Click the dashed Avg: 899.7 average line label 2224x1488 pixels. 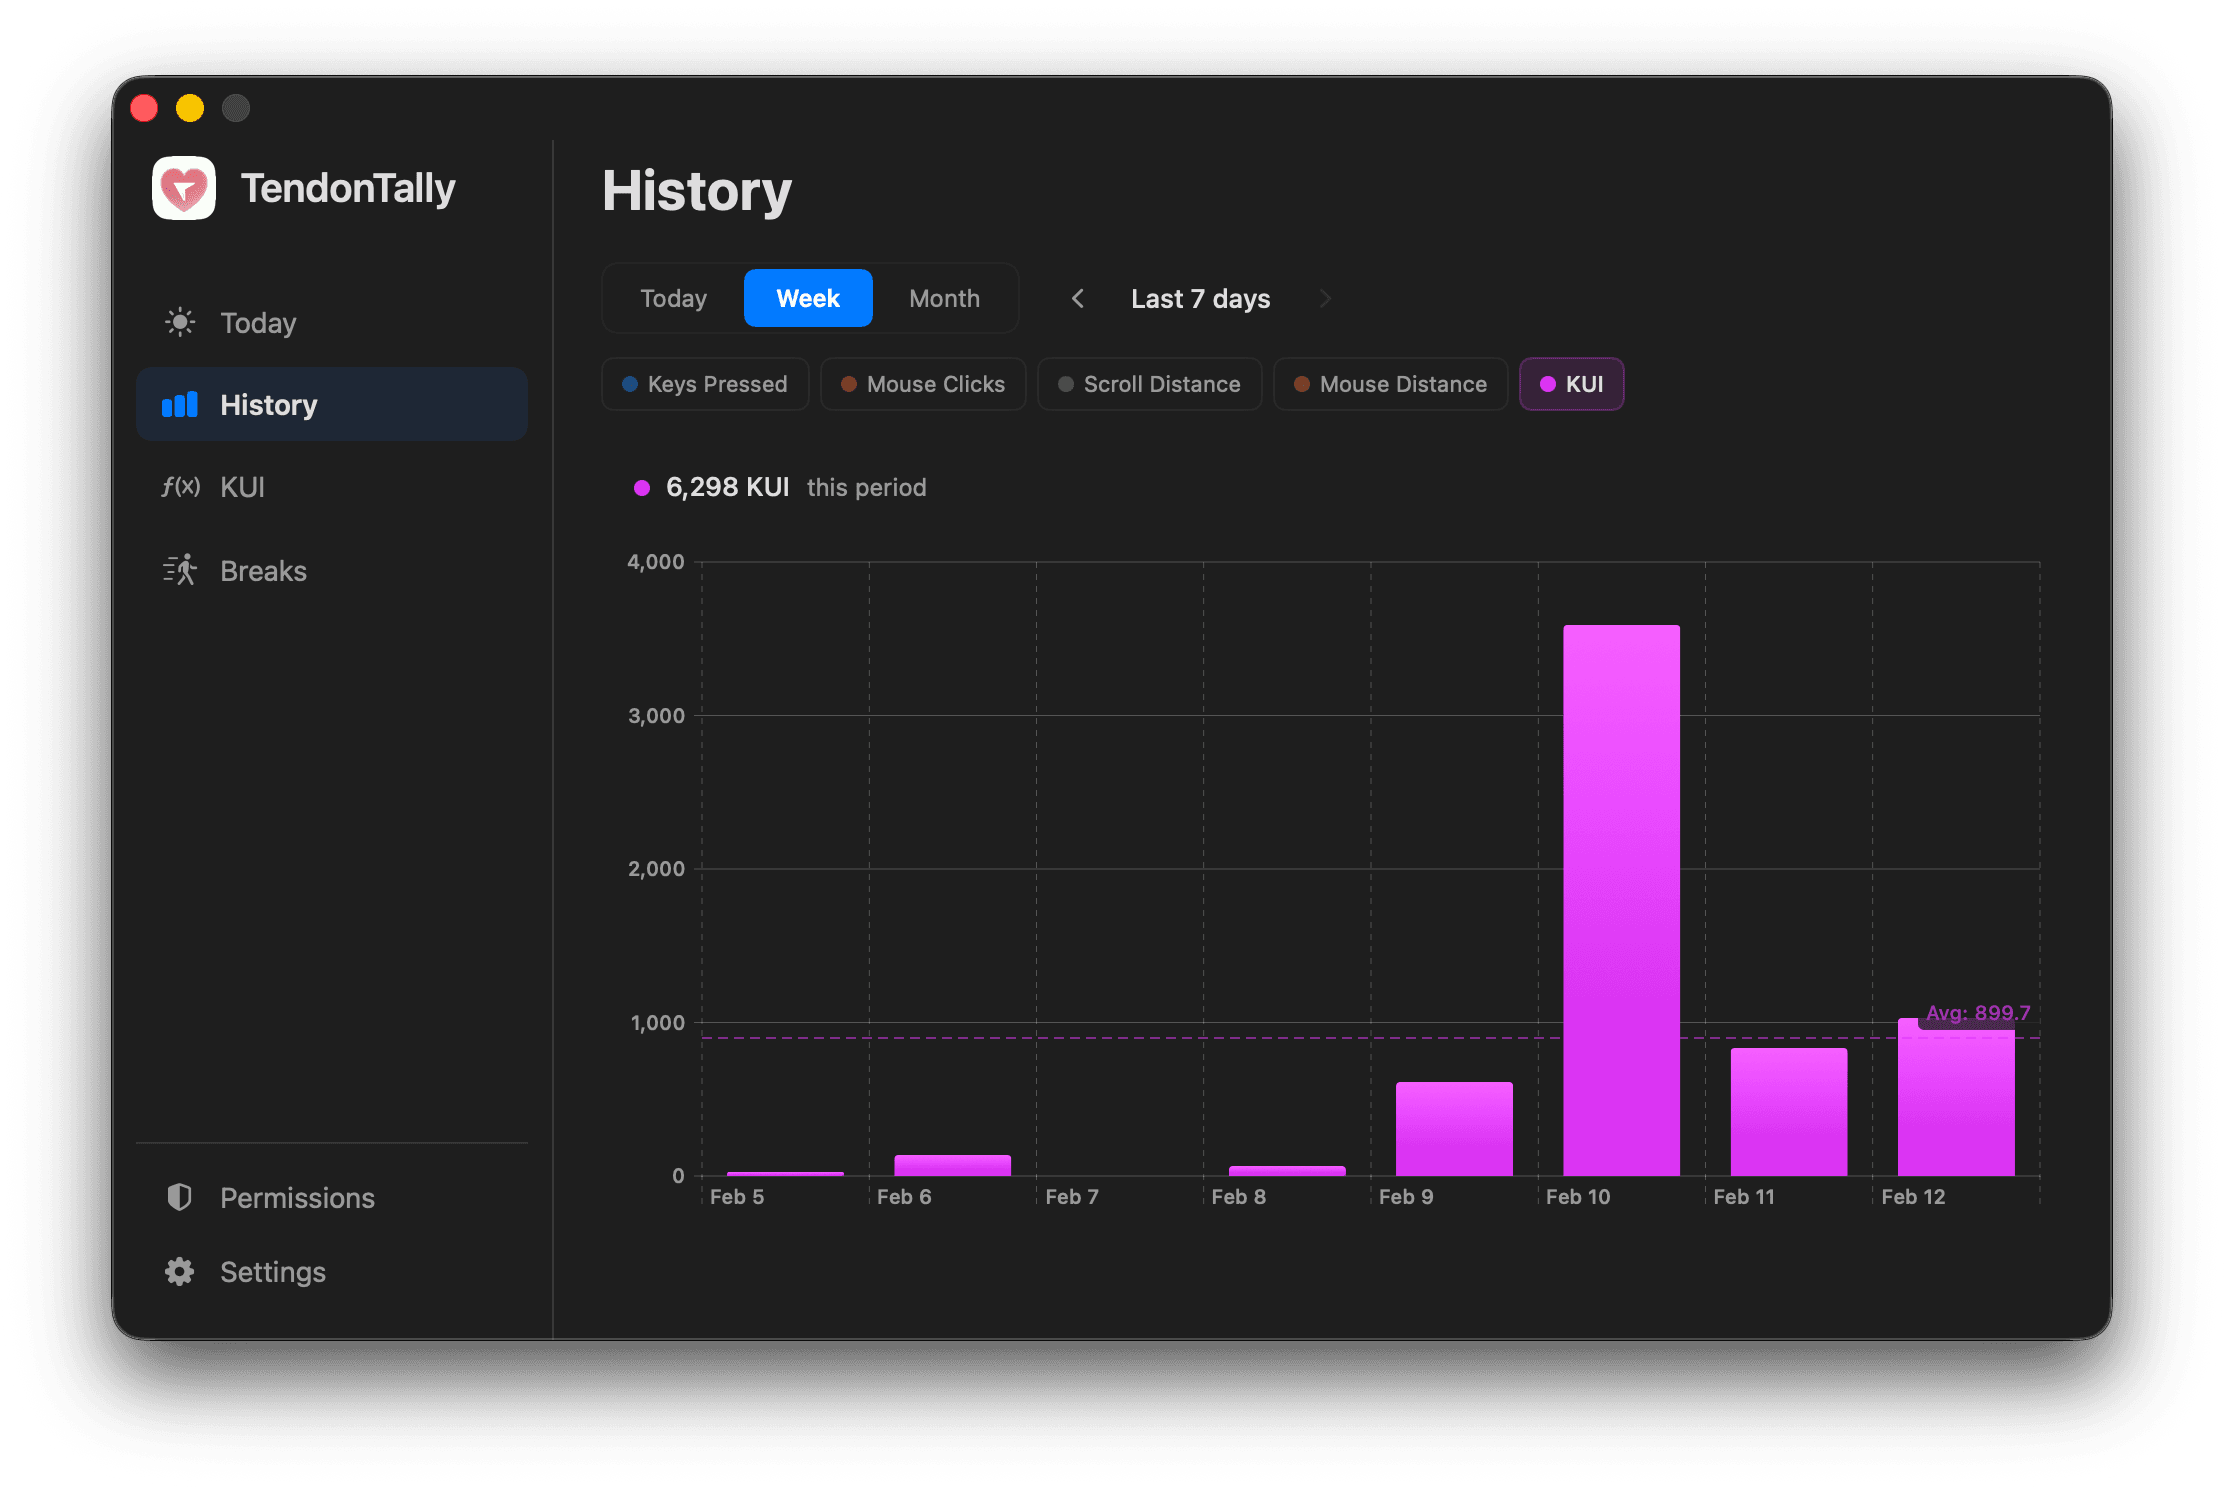click(x=1979, y=1012)
